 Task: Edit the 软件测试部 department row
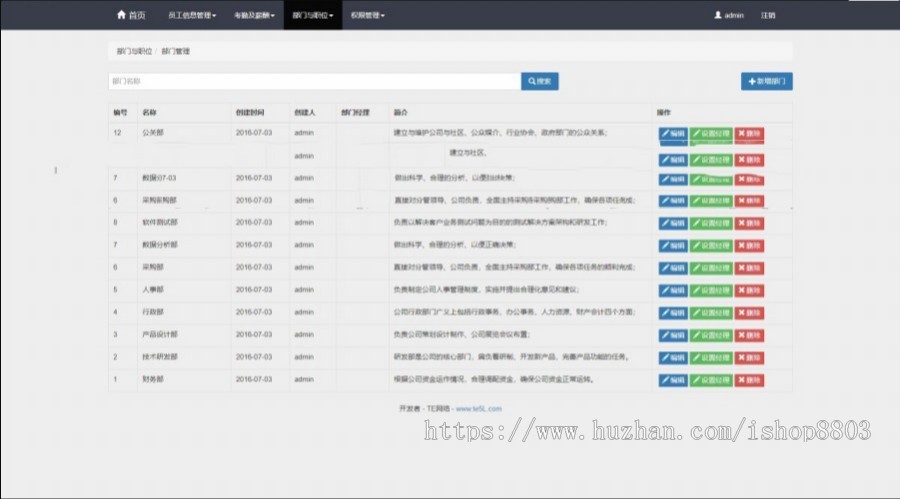[x=673, y=223]
